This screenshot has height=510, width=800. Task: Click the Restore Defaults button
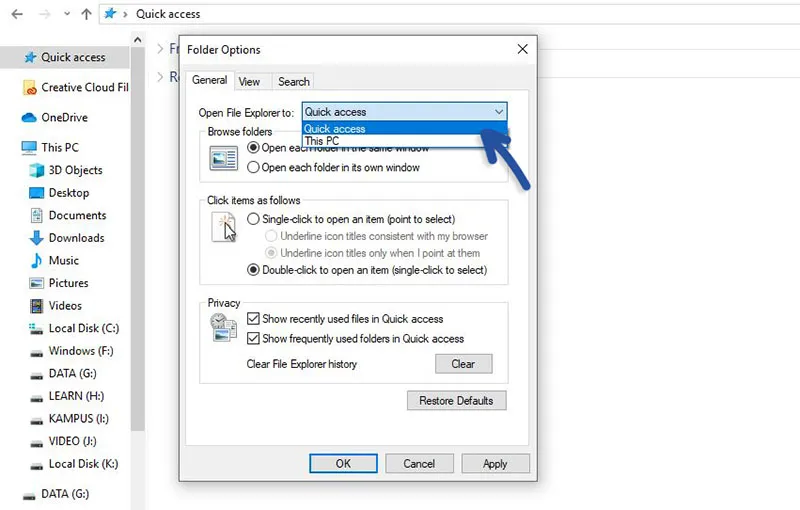tap(456, 401)
